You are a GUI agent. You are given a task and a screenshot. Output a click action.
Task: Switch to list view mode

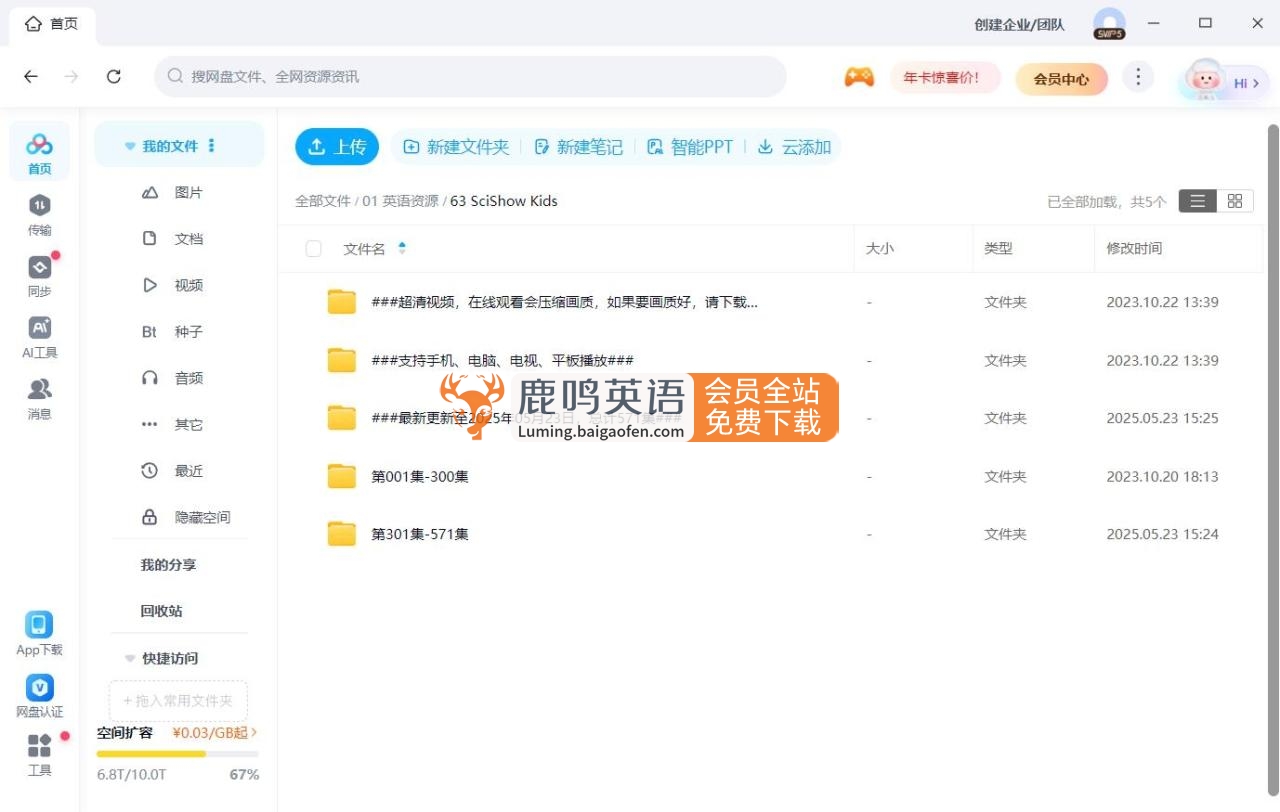tap(1197, 201)
